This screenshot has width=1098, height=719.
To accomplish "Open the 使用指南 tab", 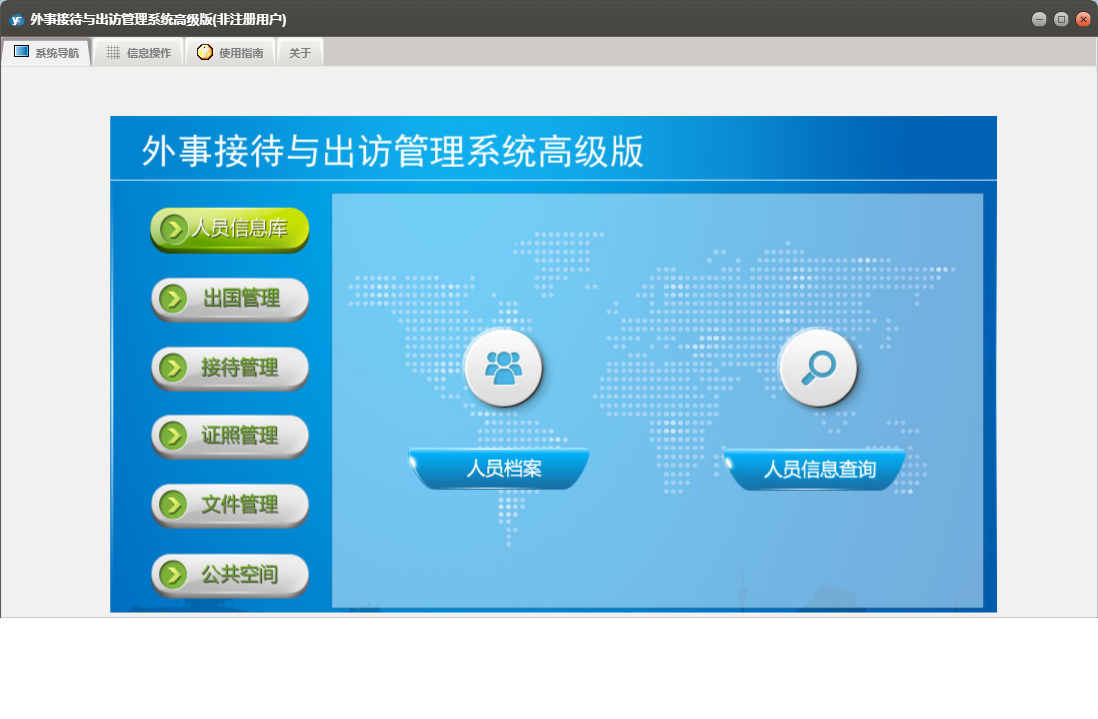I will pos(231,53).
